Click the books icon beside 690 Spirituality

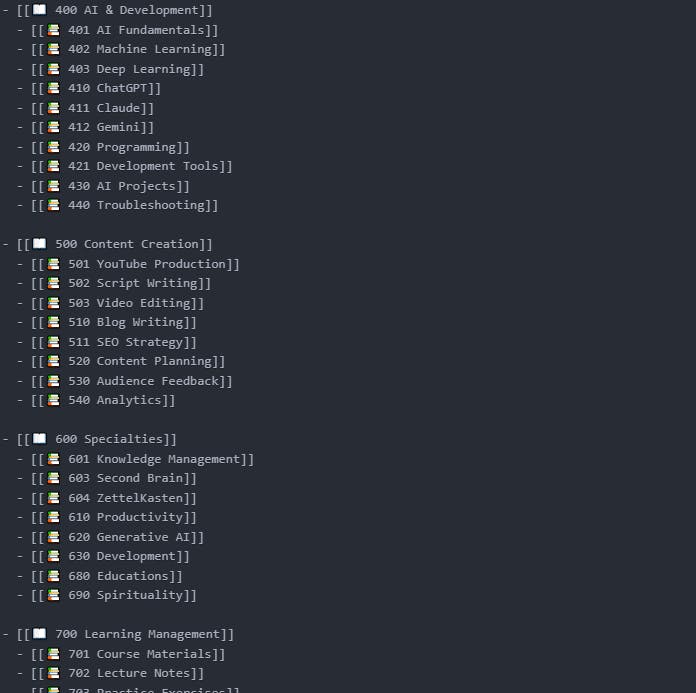[53, 595]
